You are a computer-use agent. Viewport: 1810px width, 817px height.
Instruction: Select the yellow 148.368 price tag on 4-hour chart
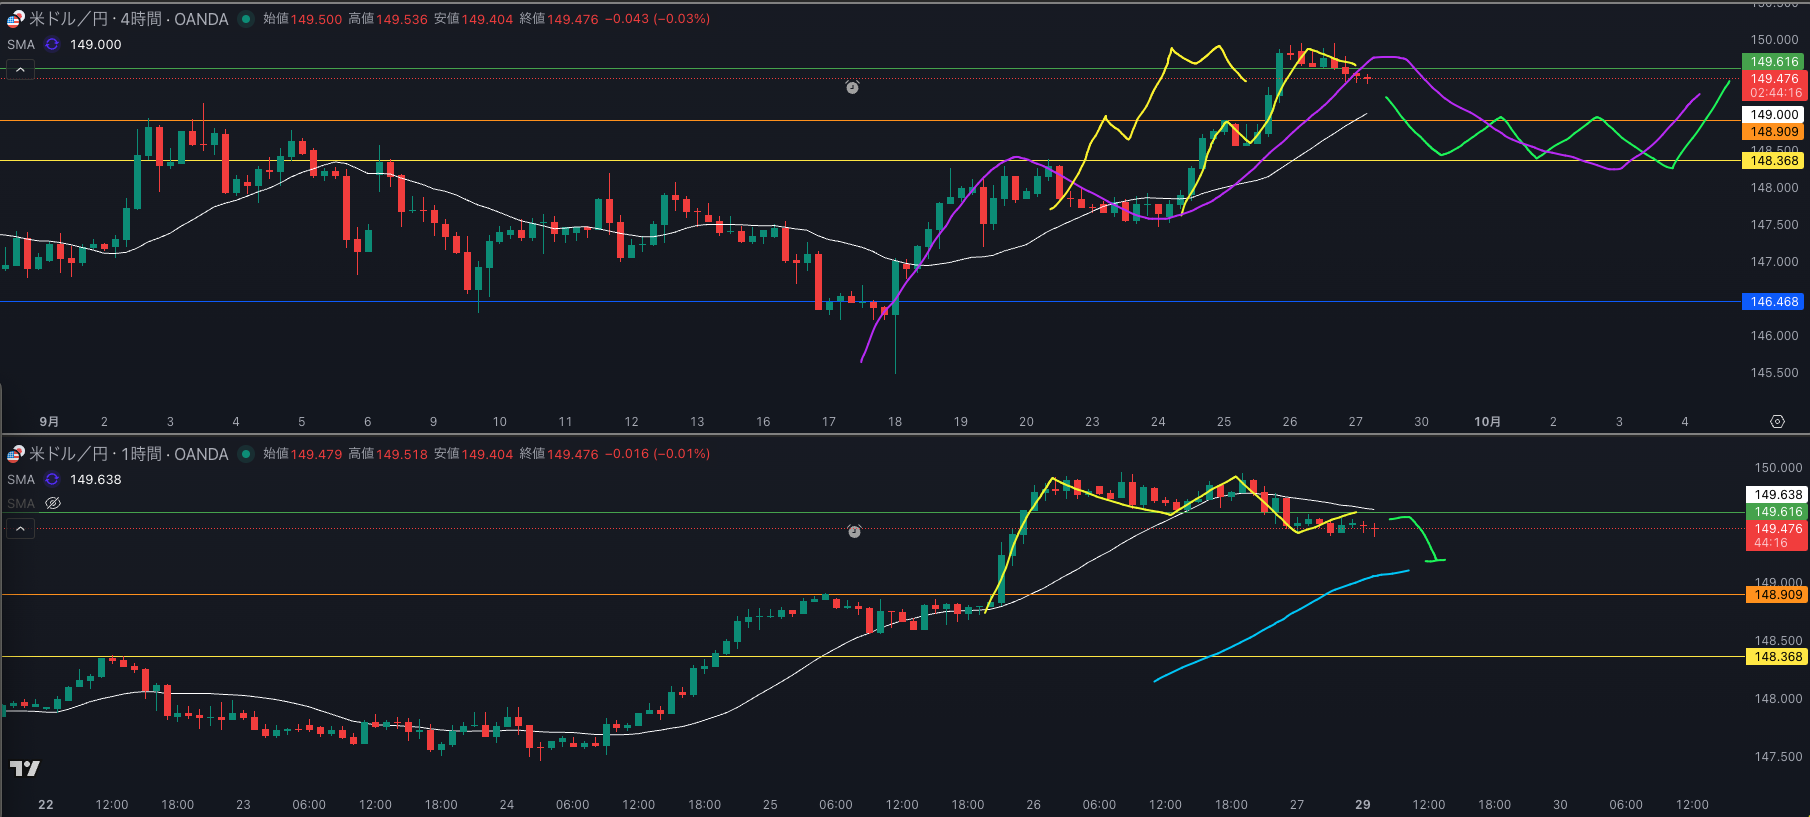(1774, 161)
